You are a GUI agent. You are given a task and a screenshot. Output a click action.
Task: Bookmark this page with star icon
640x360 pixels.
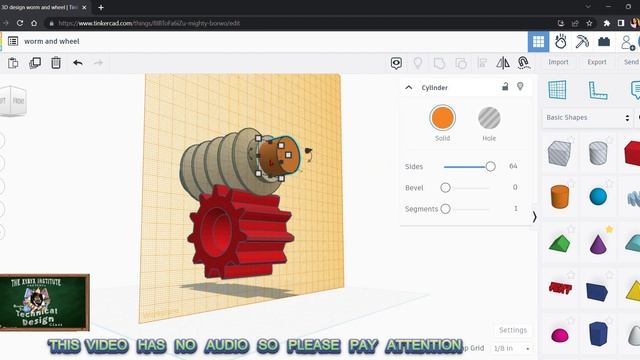coord(589,23)
